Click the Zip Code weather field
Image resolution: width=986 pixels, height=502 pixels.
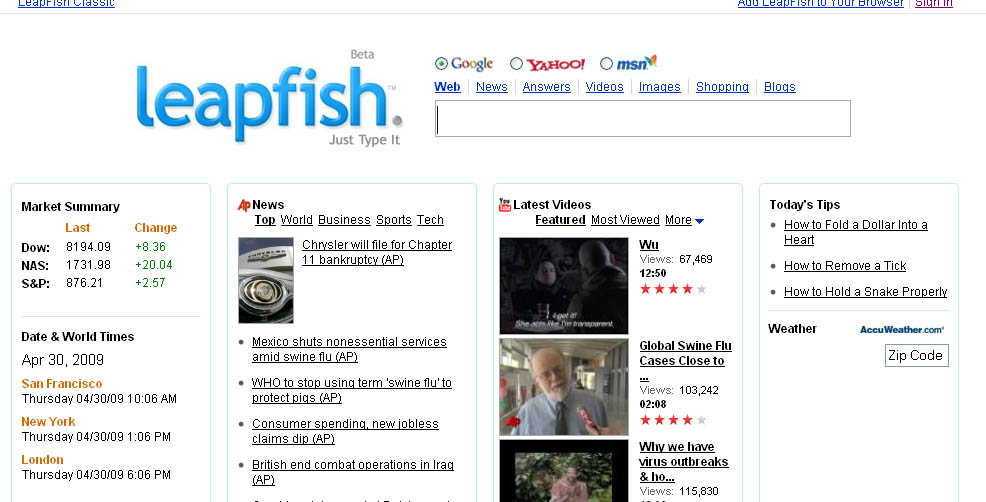coord(916,355)
